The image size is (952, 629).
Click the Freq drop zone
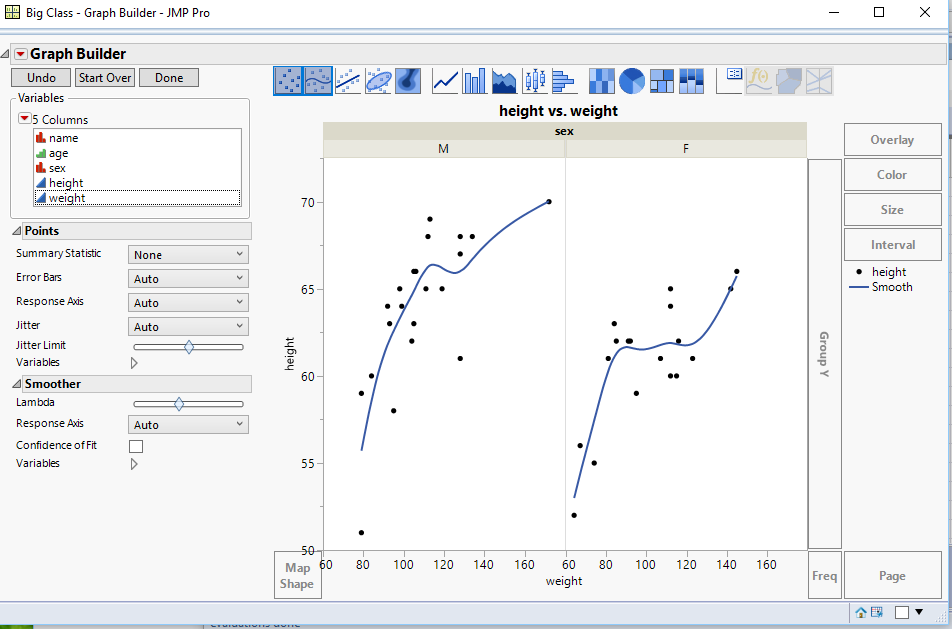(824, 575)
